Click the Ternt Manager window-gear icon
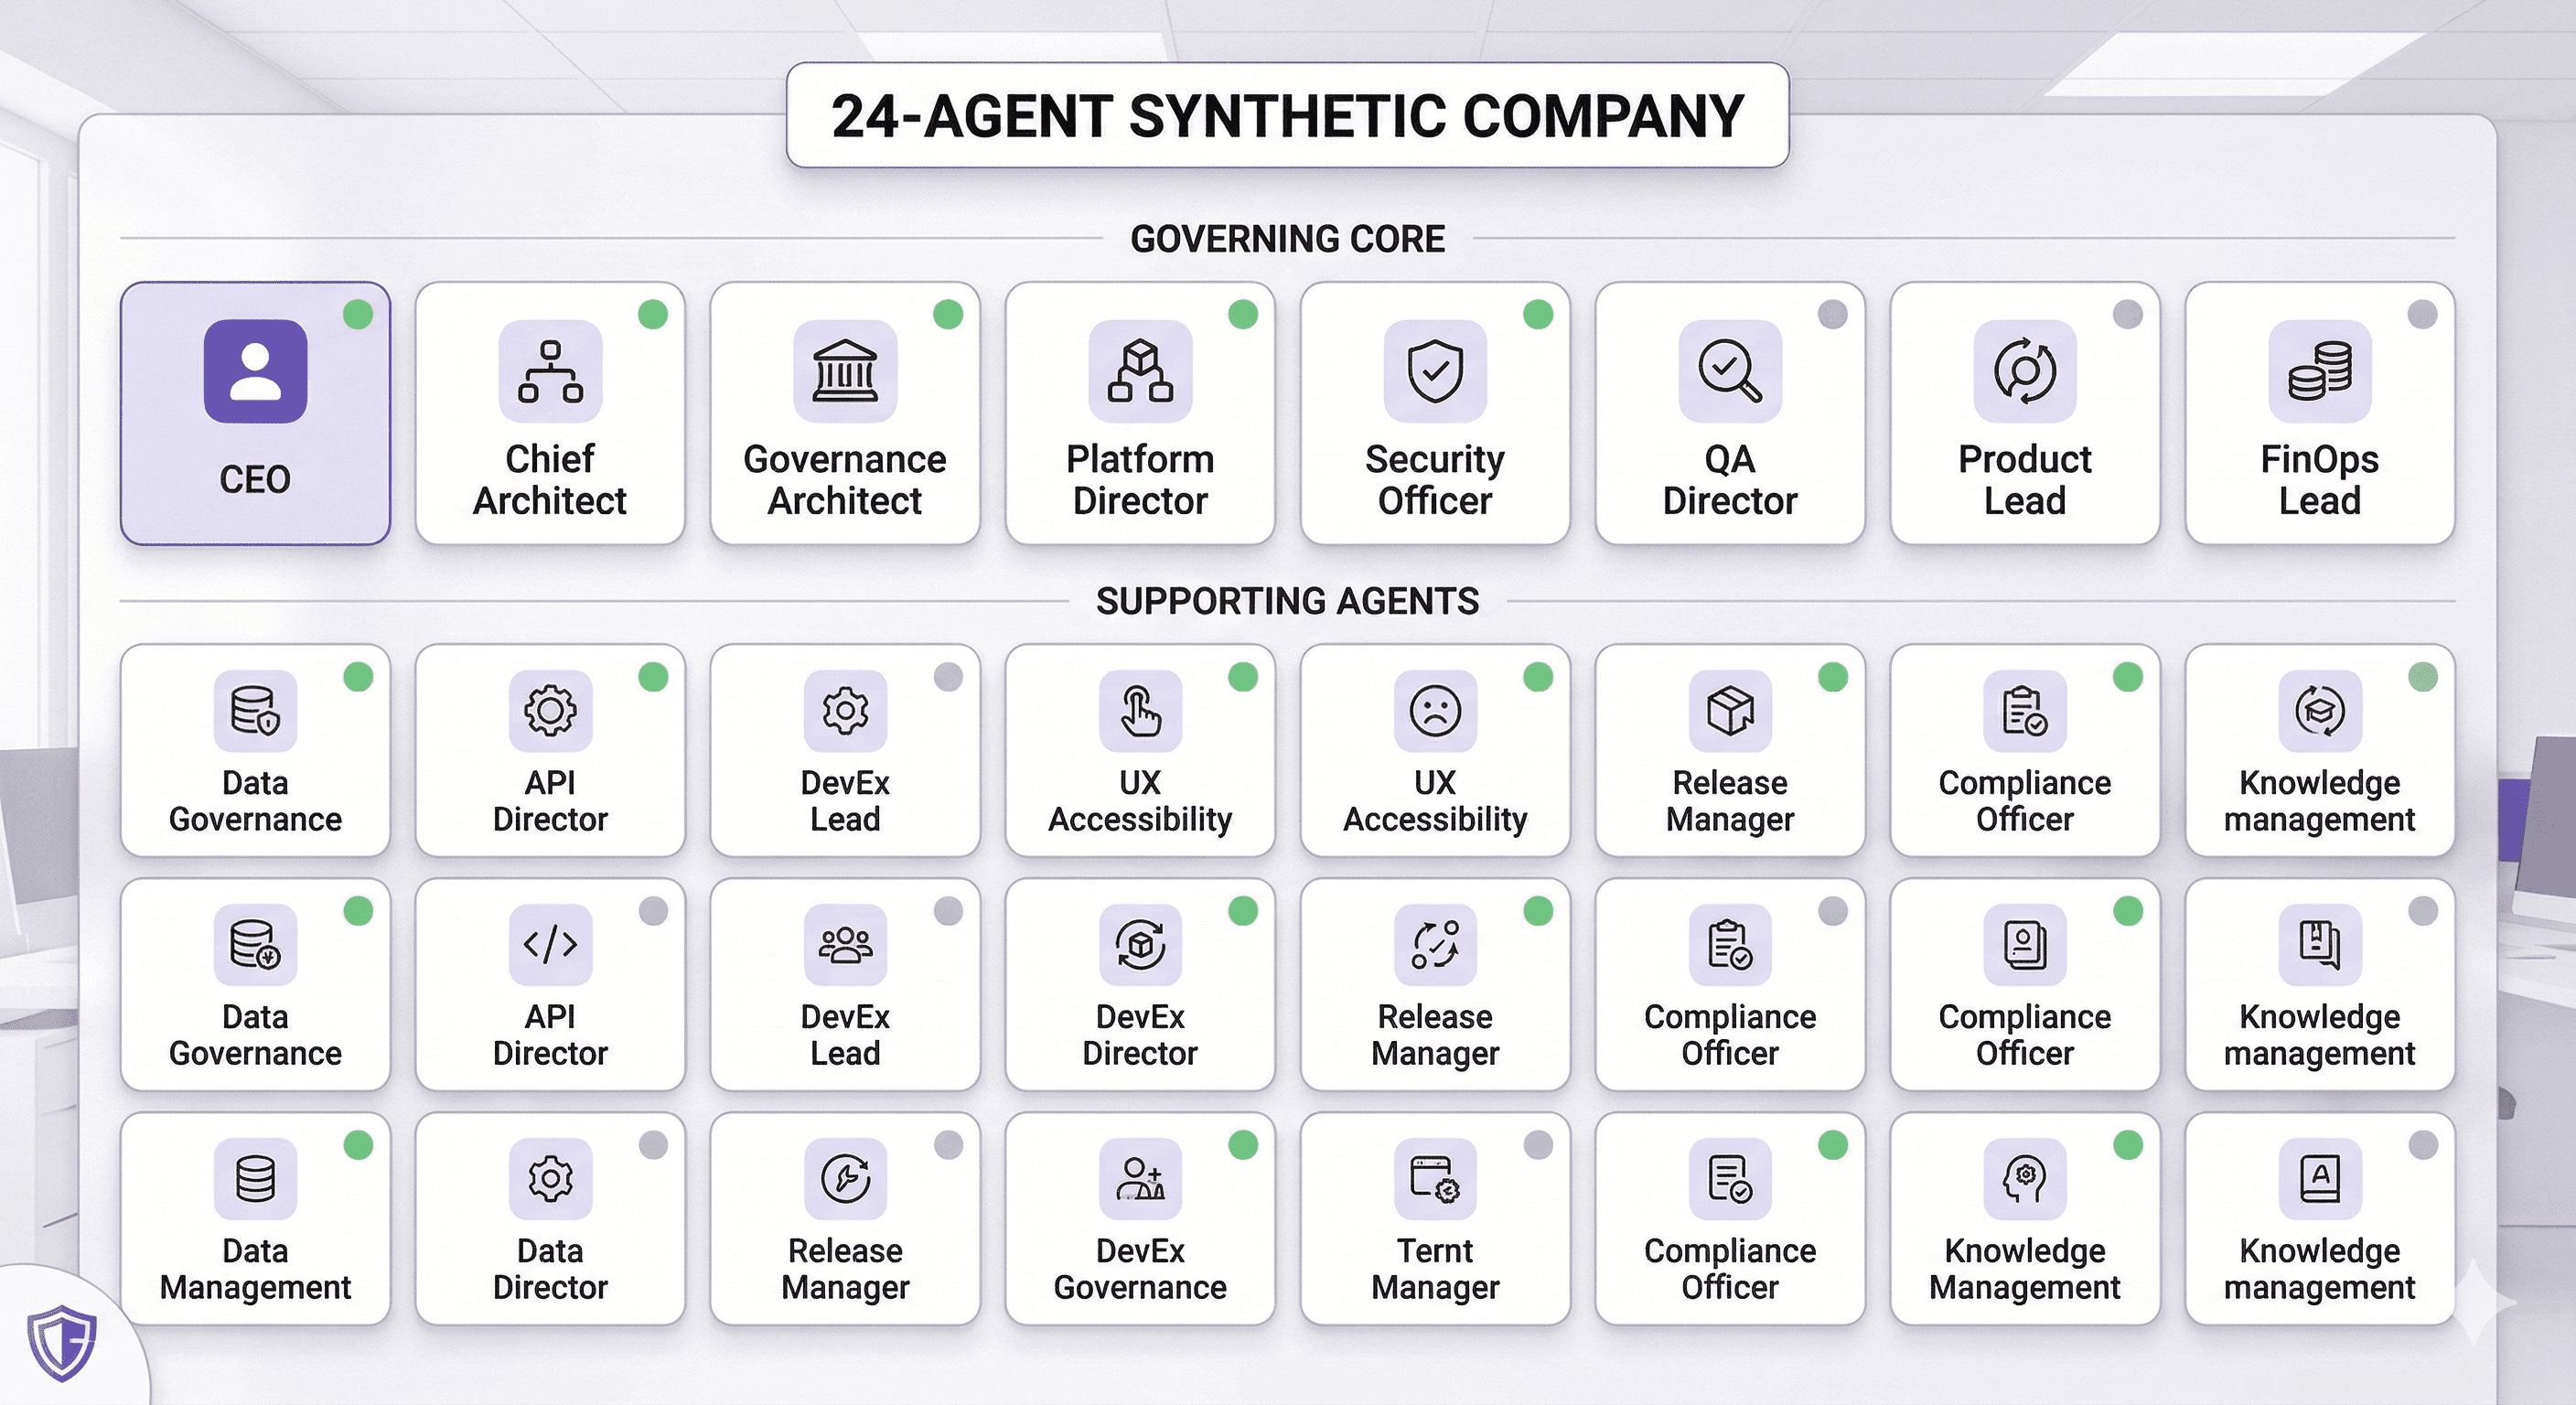This screenshot has width=2576, height=1405. [x=1435, y=1178]
